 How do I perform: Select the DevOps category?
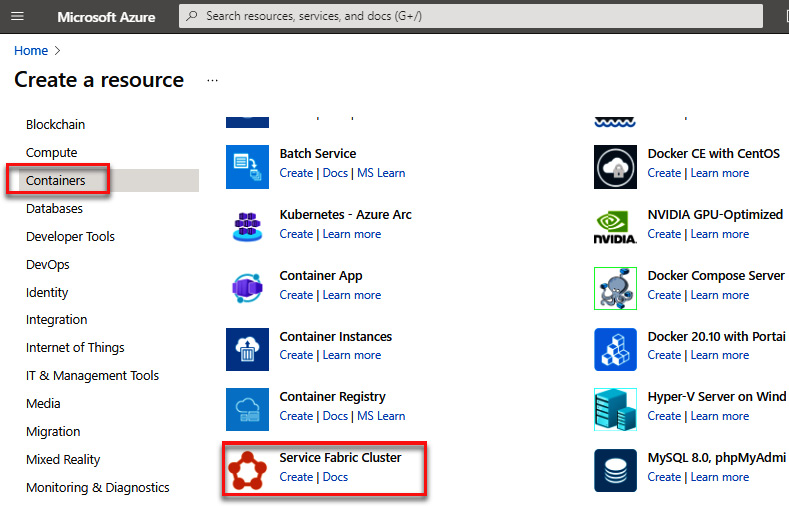47,265
